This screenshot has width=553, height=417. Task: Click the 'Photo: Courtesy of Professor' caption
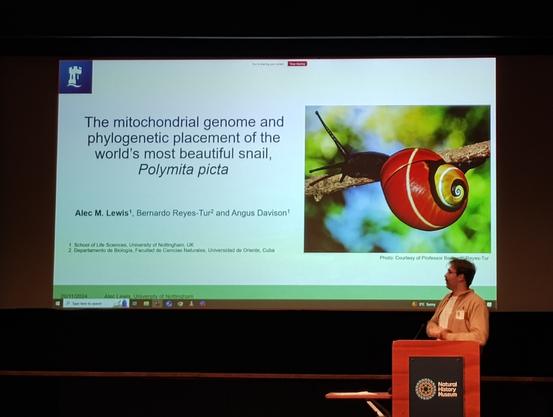coord(434,258)
